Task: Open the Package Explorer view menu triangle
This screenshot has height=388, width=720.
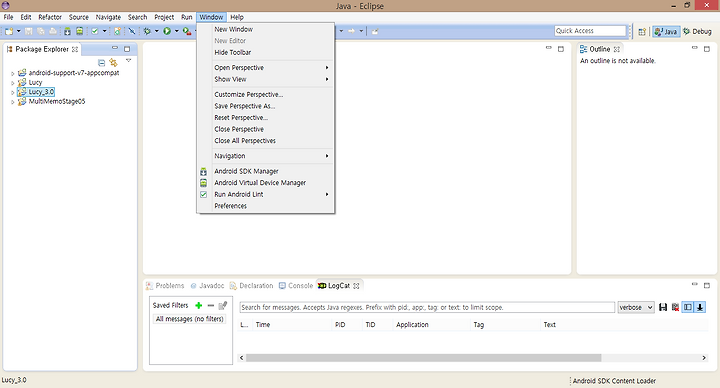Action: point(129,61)
